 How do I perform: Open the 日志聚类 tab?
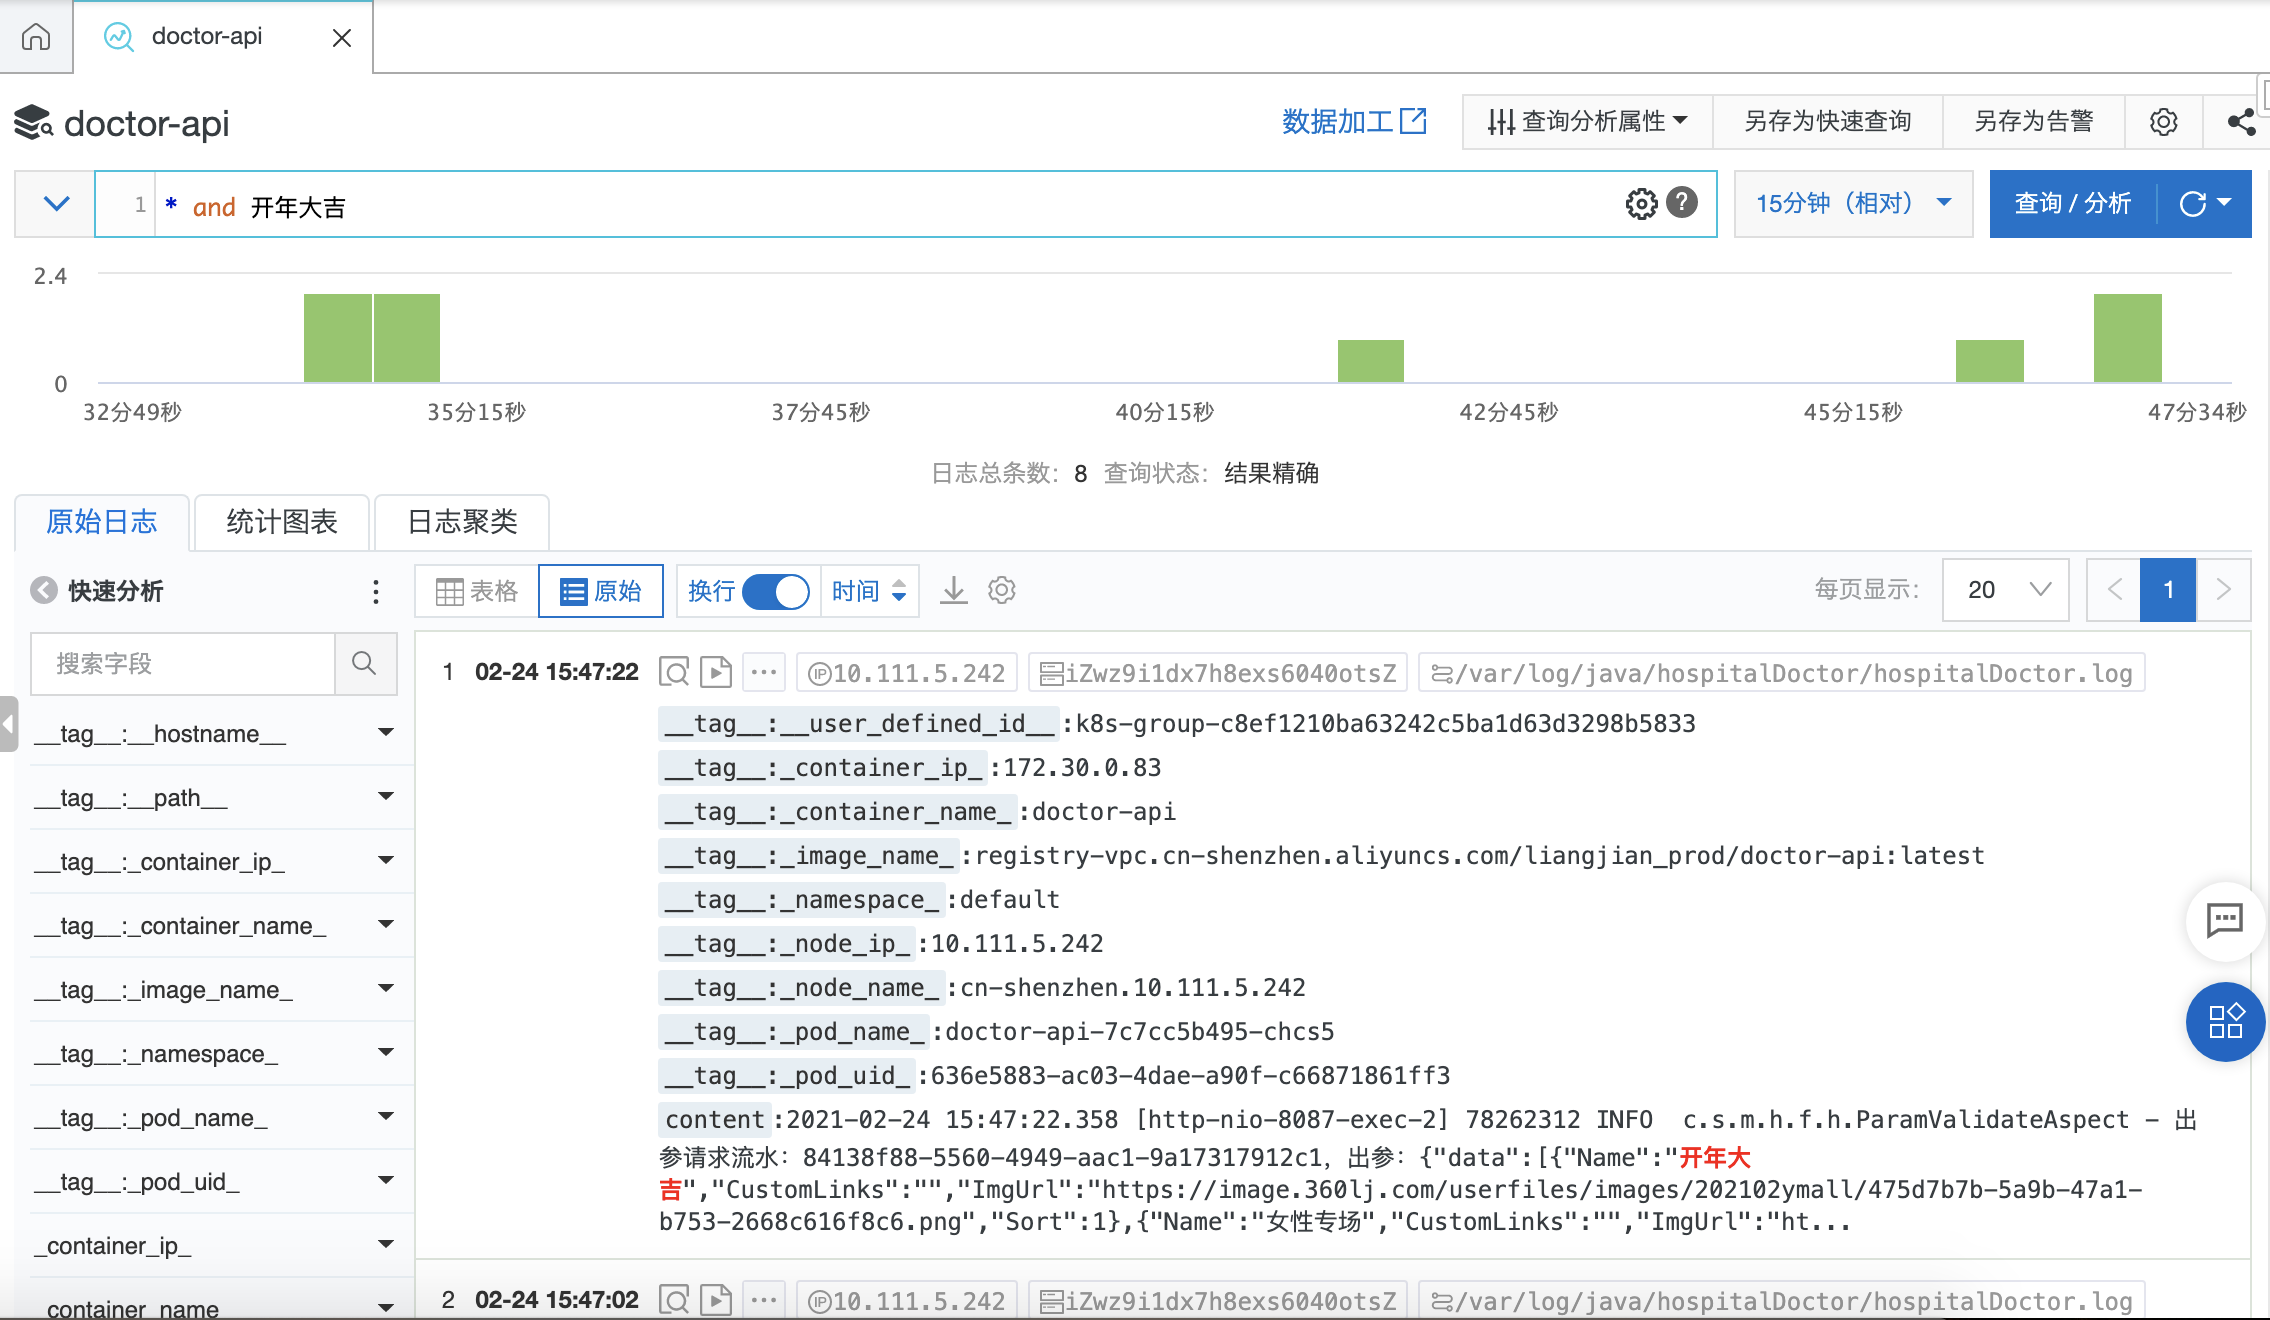tap(462, 522)
